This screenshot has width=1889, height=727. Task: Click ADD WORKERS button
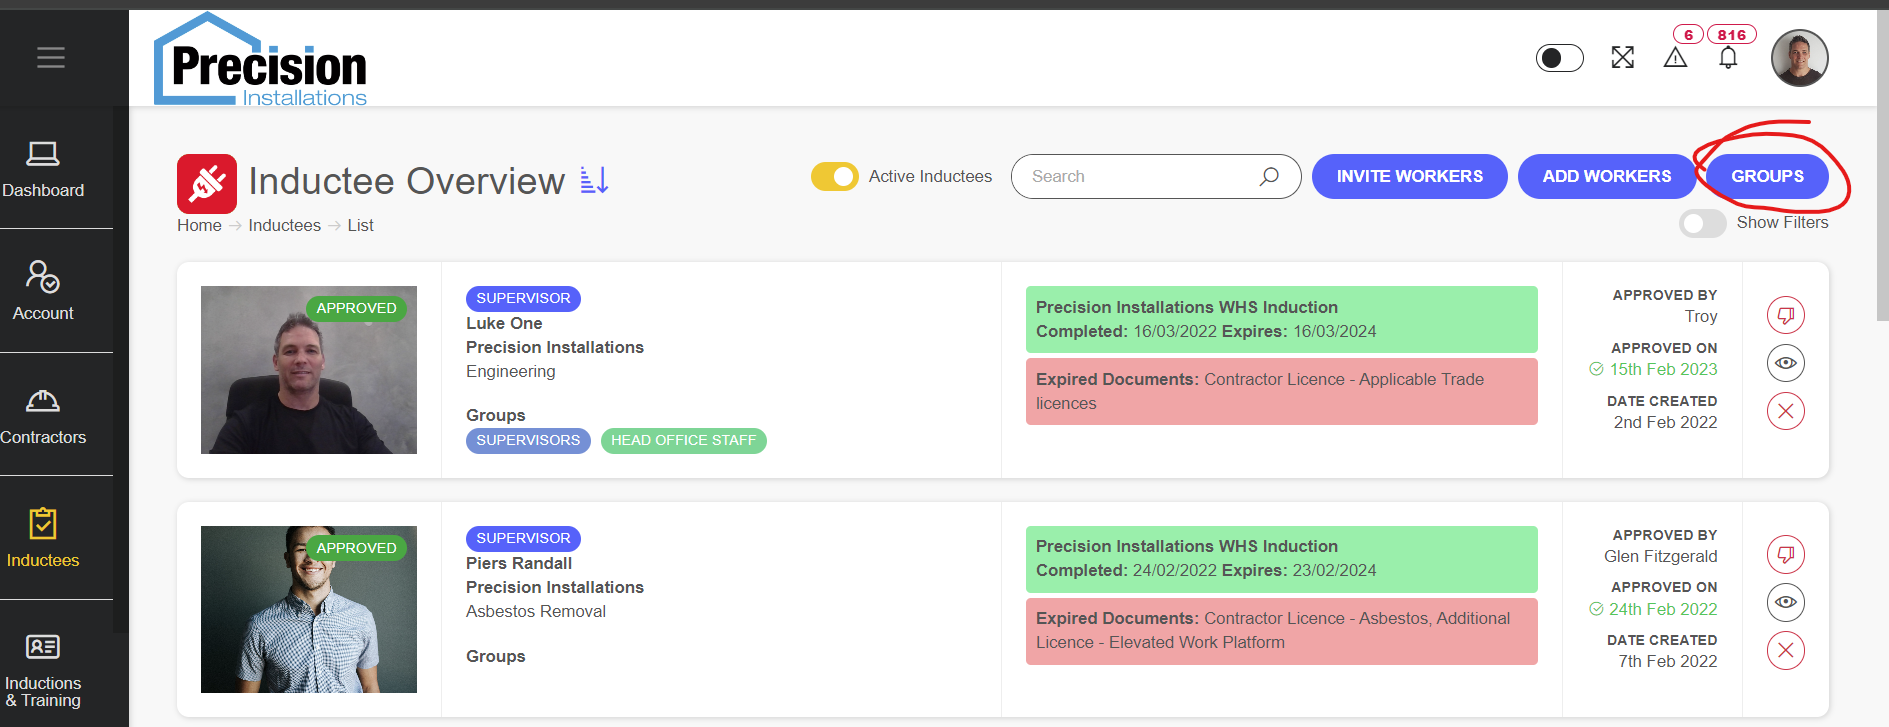(x=1606, y=176)
